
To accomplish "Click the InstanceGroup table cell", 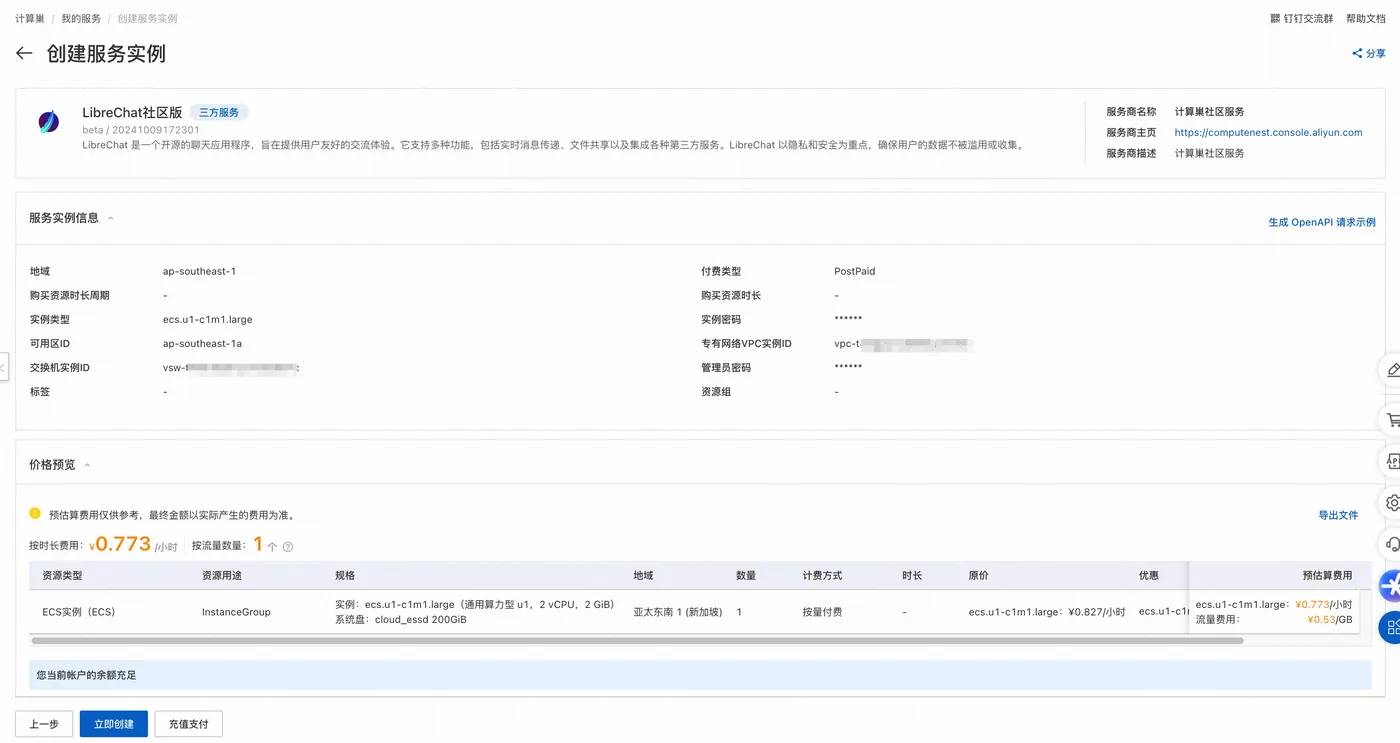I will (x=236, y=611).
